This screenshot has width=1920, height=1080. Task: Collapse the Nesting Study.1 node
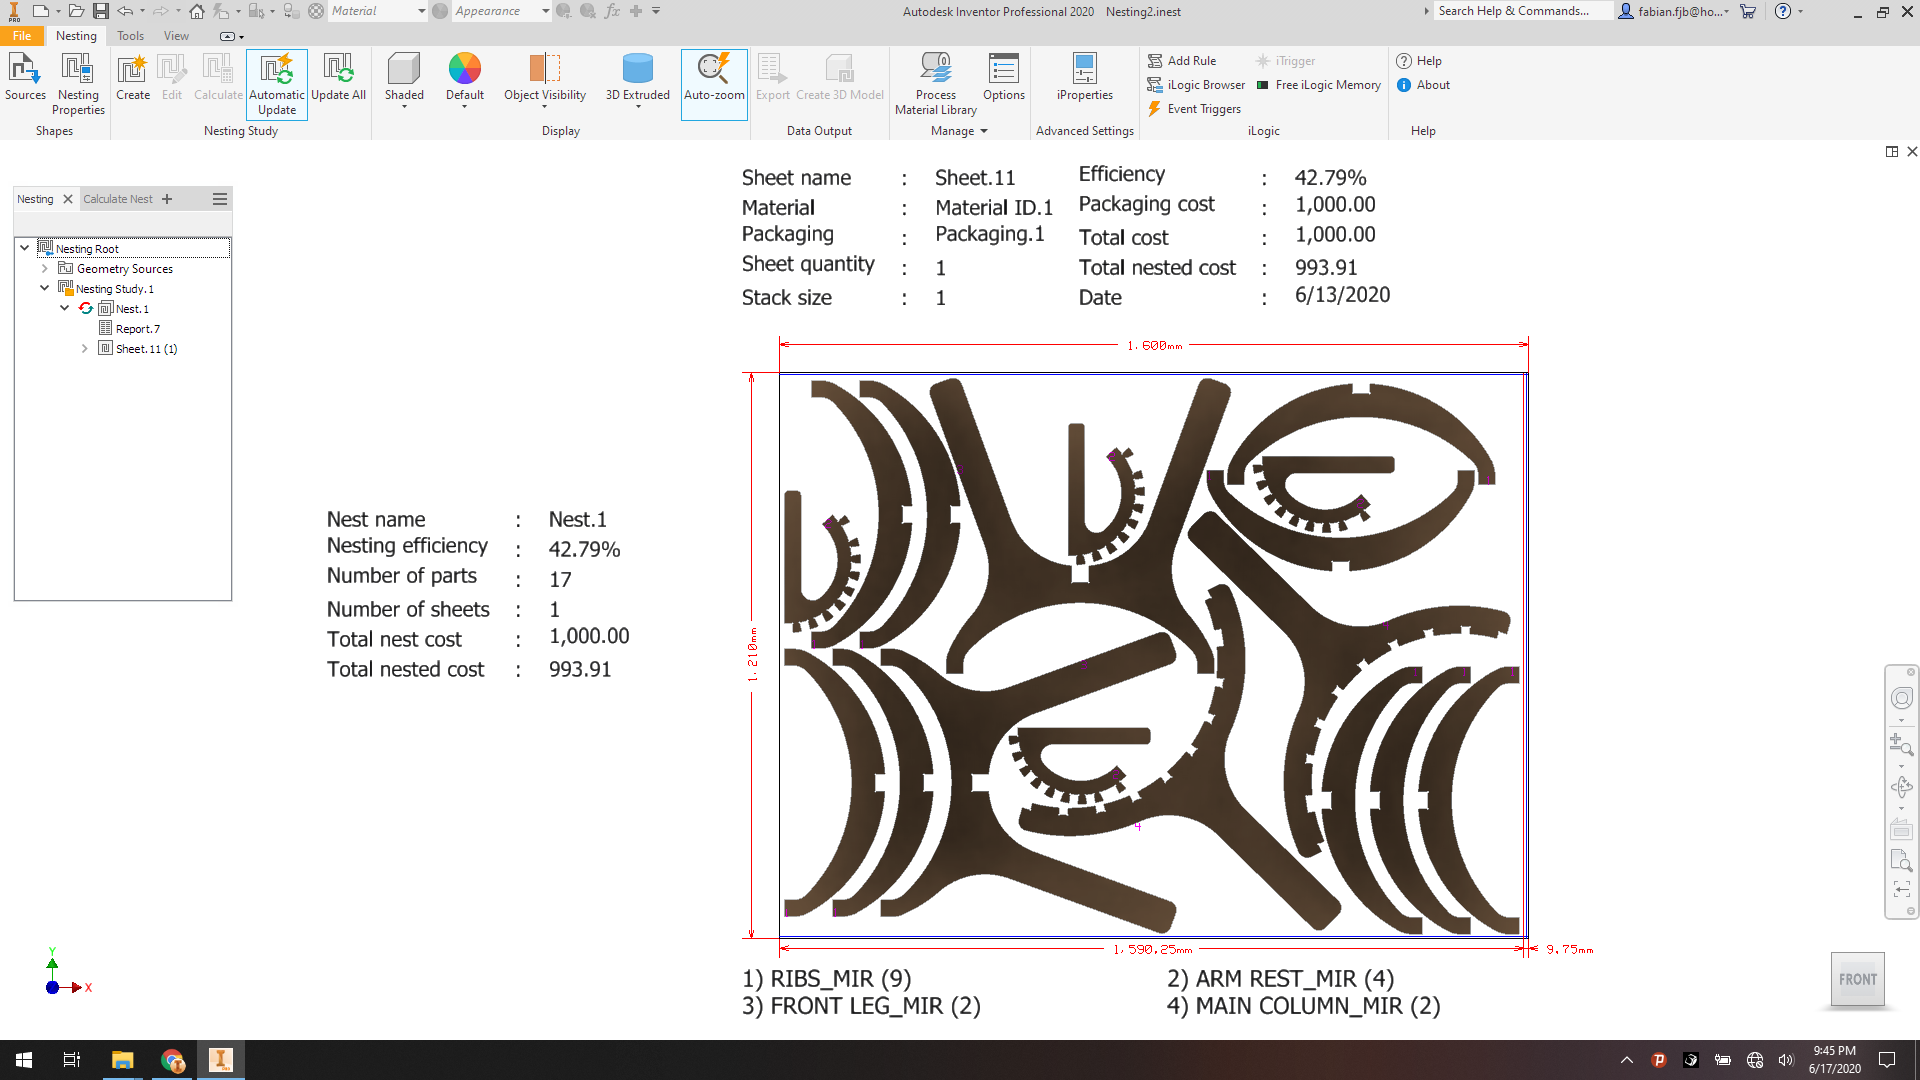click(45, 288)
